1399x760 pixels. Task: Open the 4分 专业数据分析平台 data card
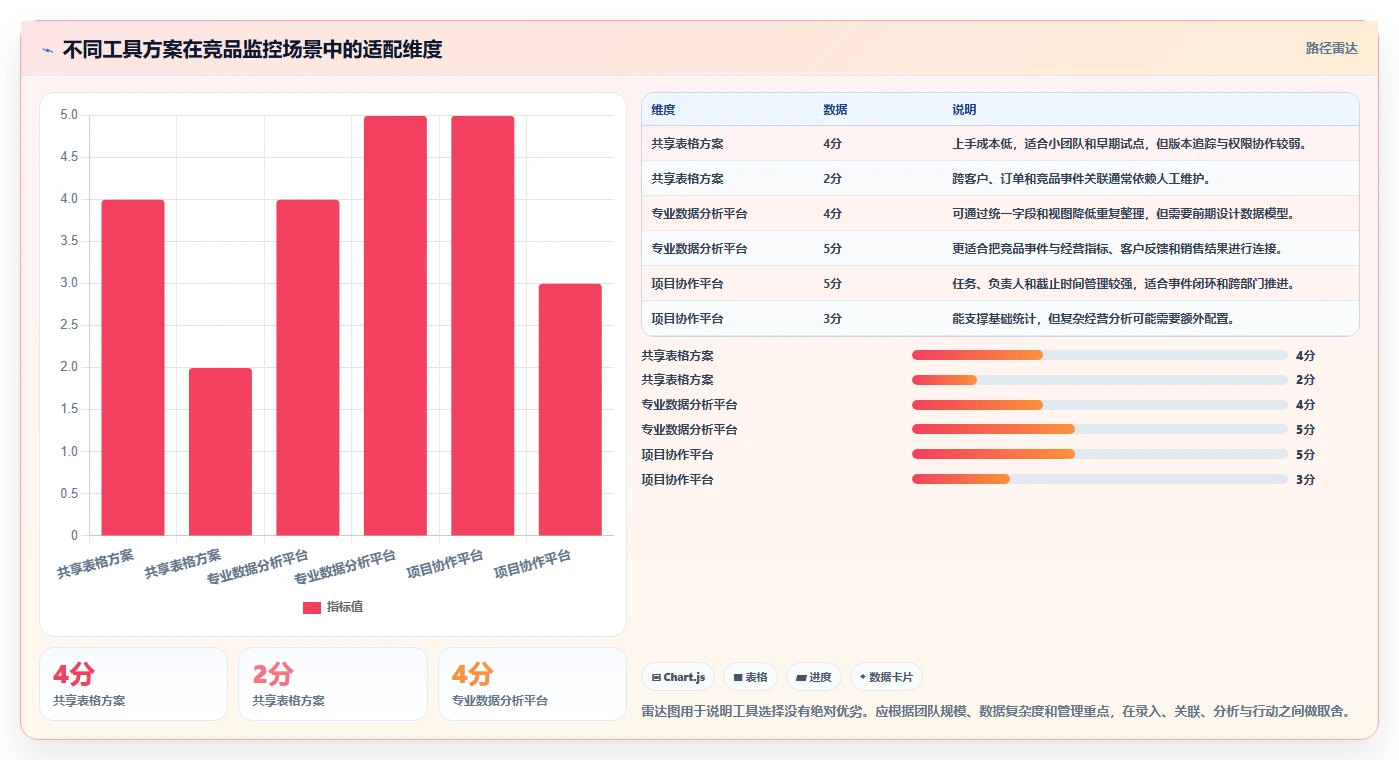pos(532,684)
